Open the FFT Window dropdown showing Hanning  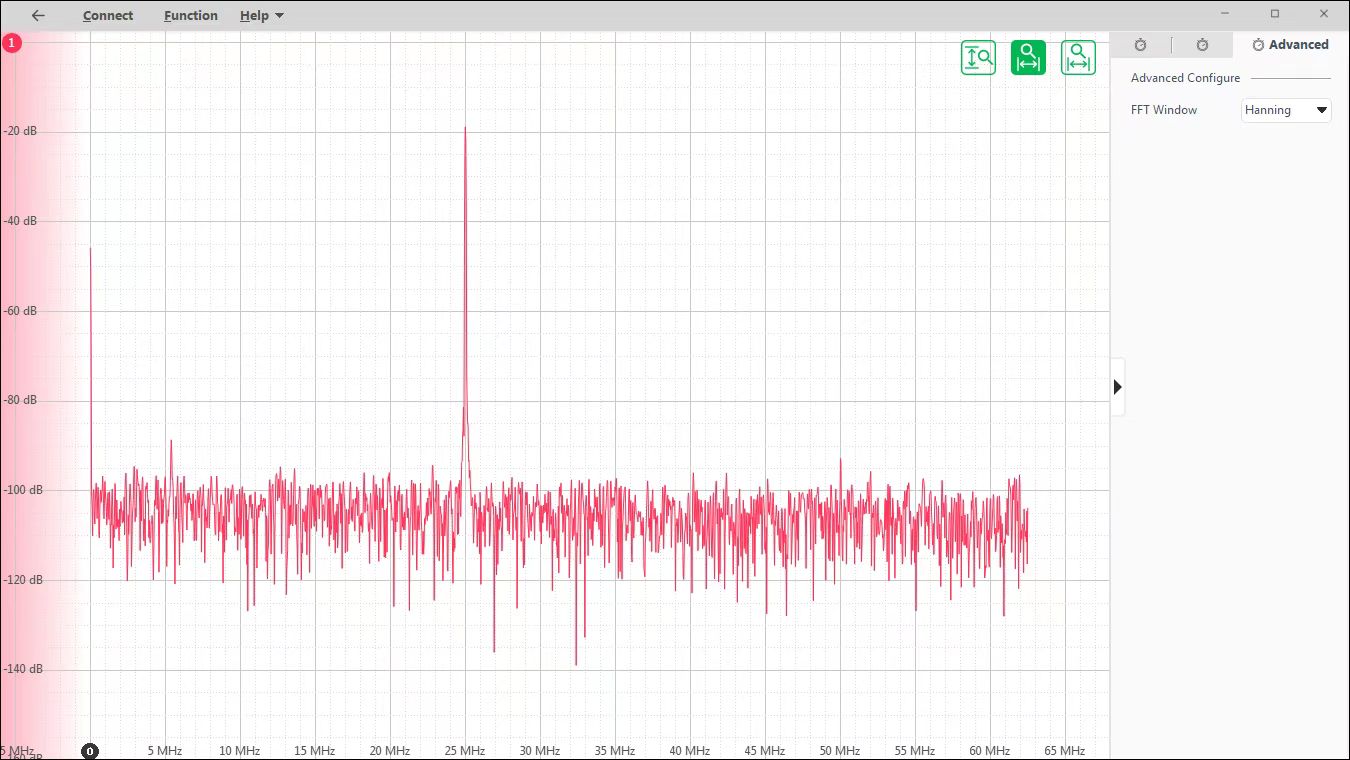click(x=1286, y=110)
